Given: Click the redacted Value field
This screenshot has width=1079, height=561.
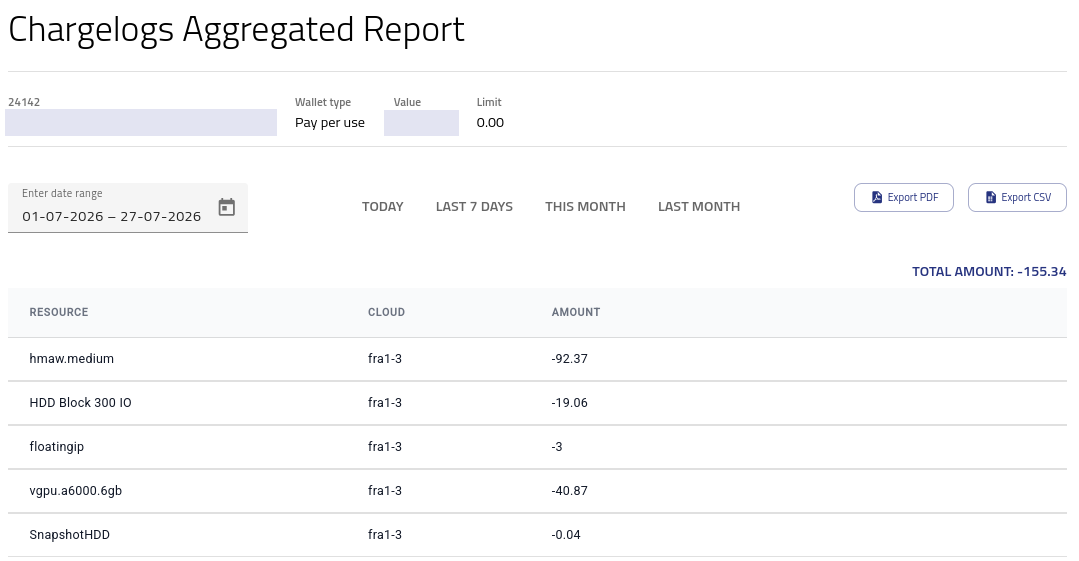Looking at the screenshot, I should point(421,123).
